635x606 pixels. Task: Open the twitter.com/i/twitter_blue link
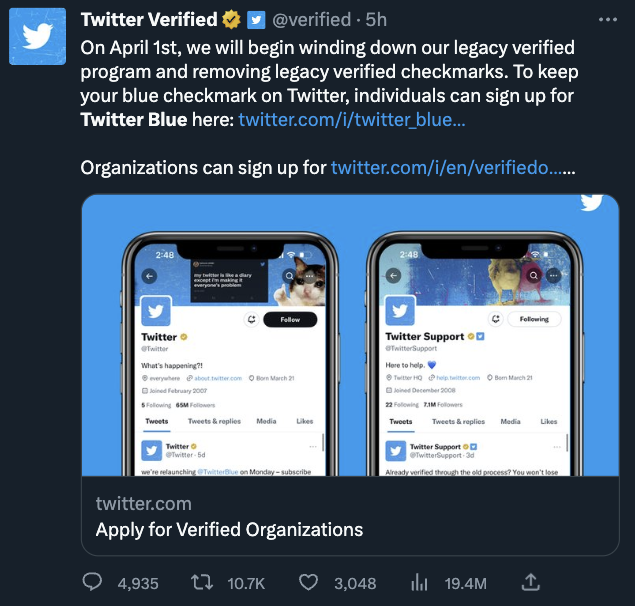pos(351,120)
